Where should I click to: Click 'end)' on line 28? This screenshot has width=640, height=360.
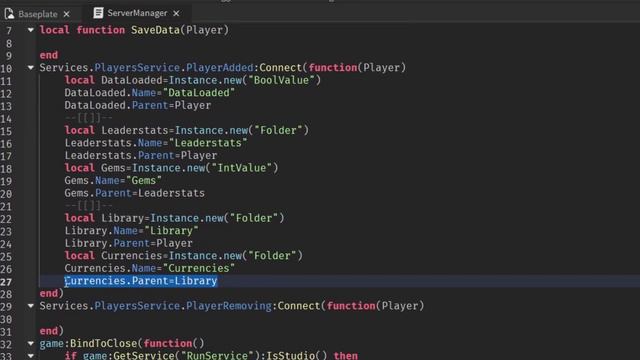(52, 293)
